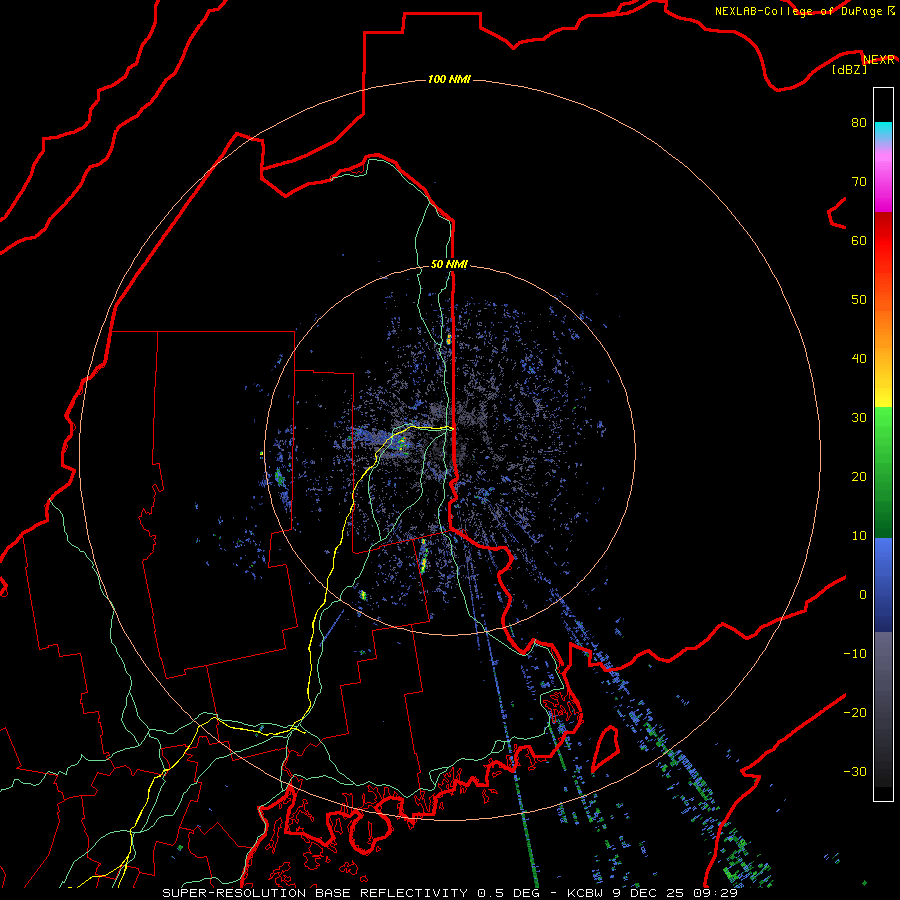
Task: Click the -20 value on dBZ scale
Action: pyautogui.click(x=855, y=712)
